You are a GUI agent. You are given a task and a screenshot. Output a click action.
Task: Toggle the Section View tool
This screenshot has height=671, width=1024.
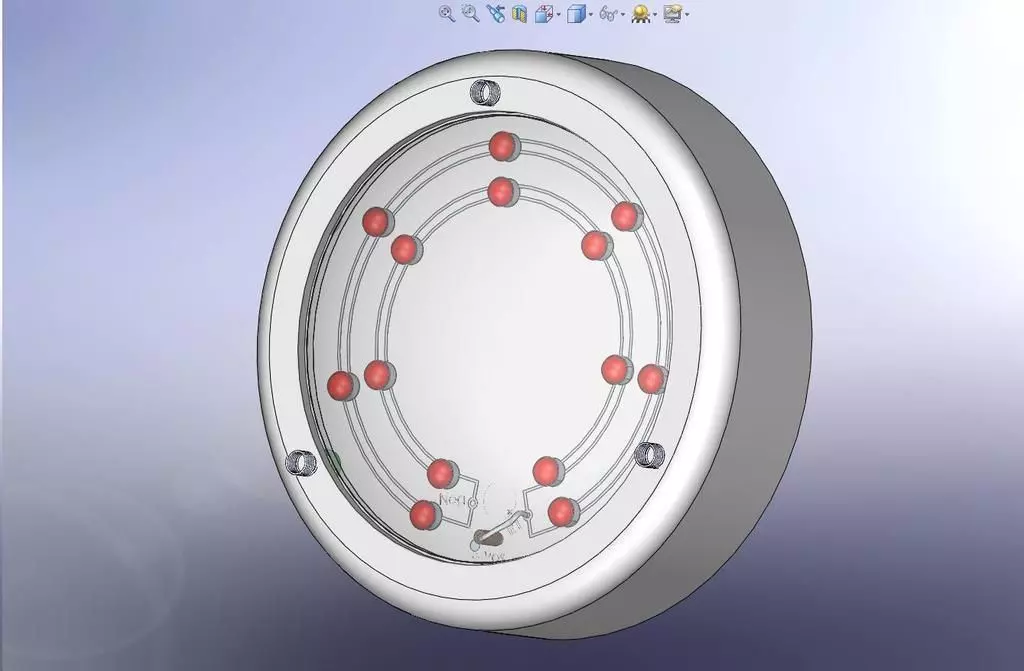pyautogui.click(x=519, y=14)
